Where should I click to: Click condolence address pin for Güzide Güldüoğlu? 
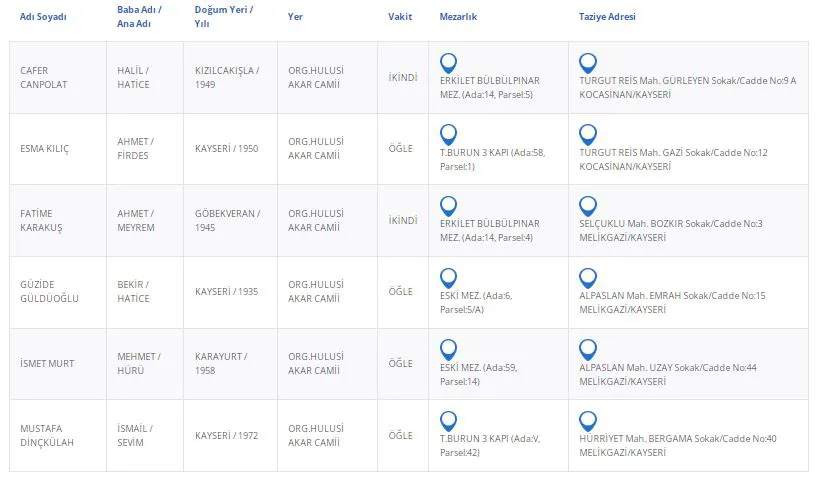pos(588,278)
